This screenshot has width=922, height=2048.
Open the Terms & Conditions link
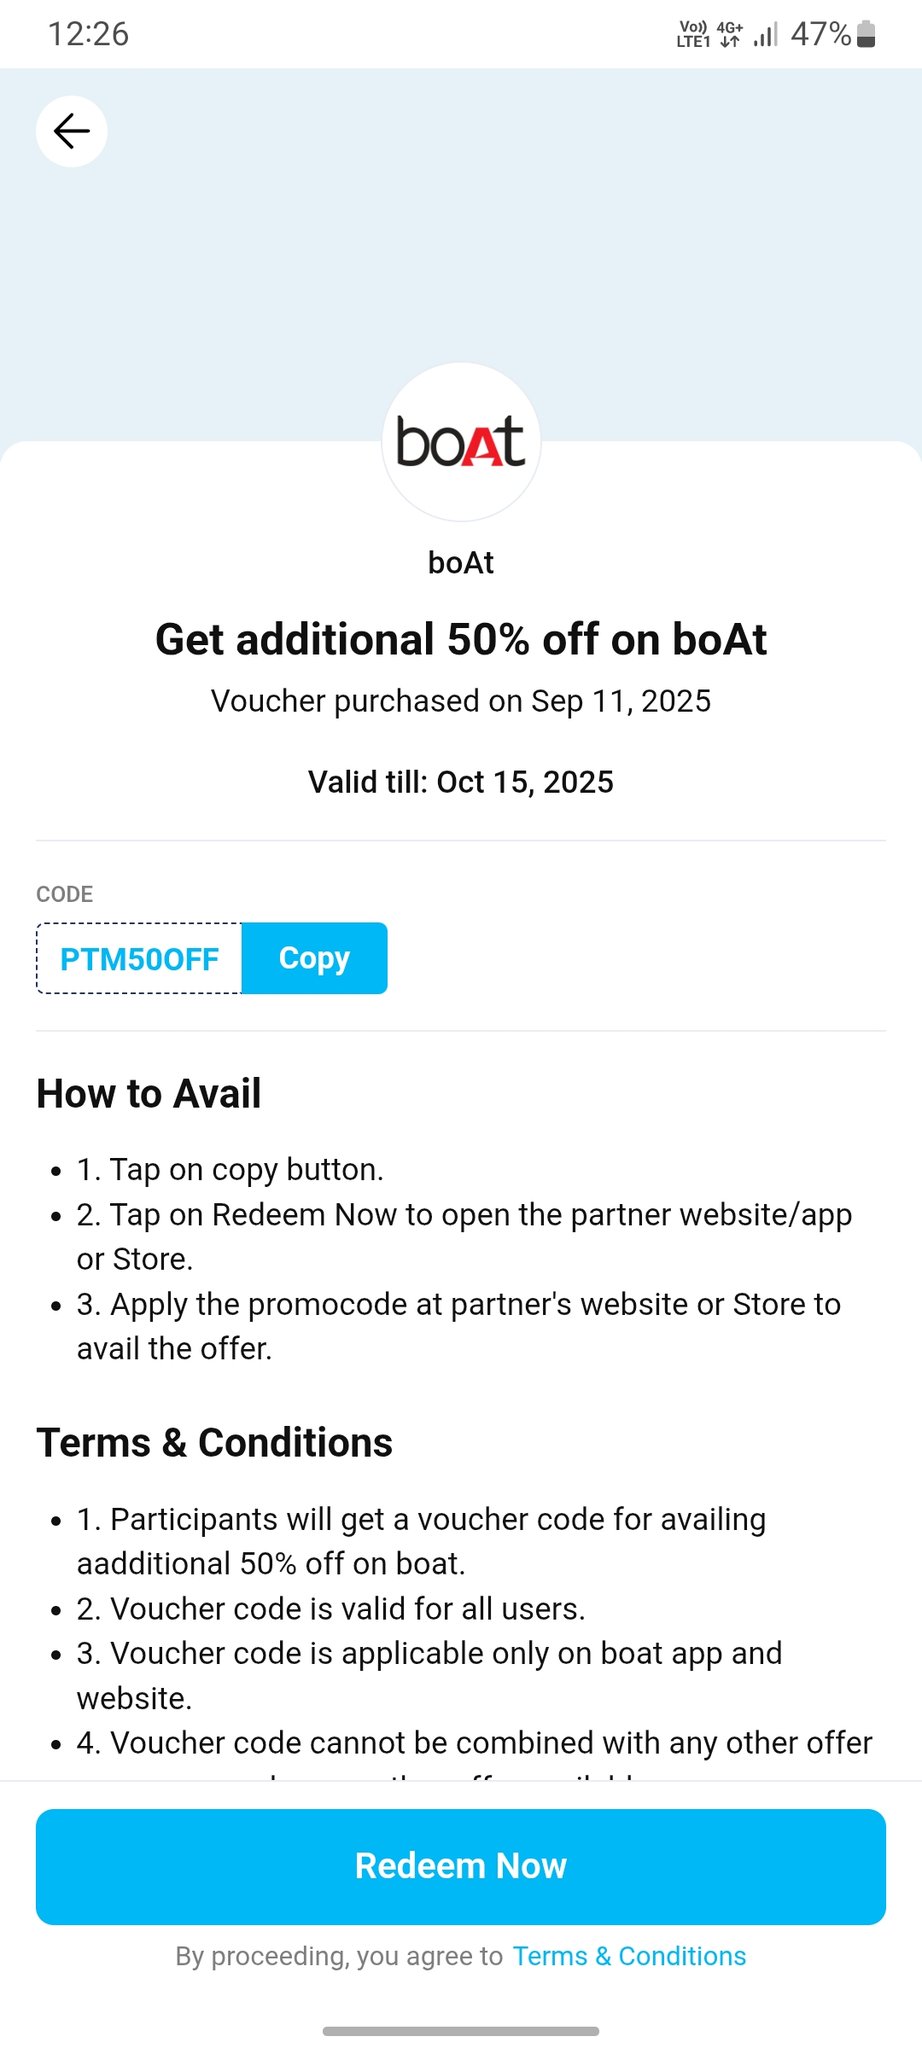click(629, 1956)
